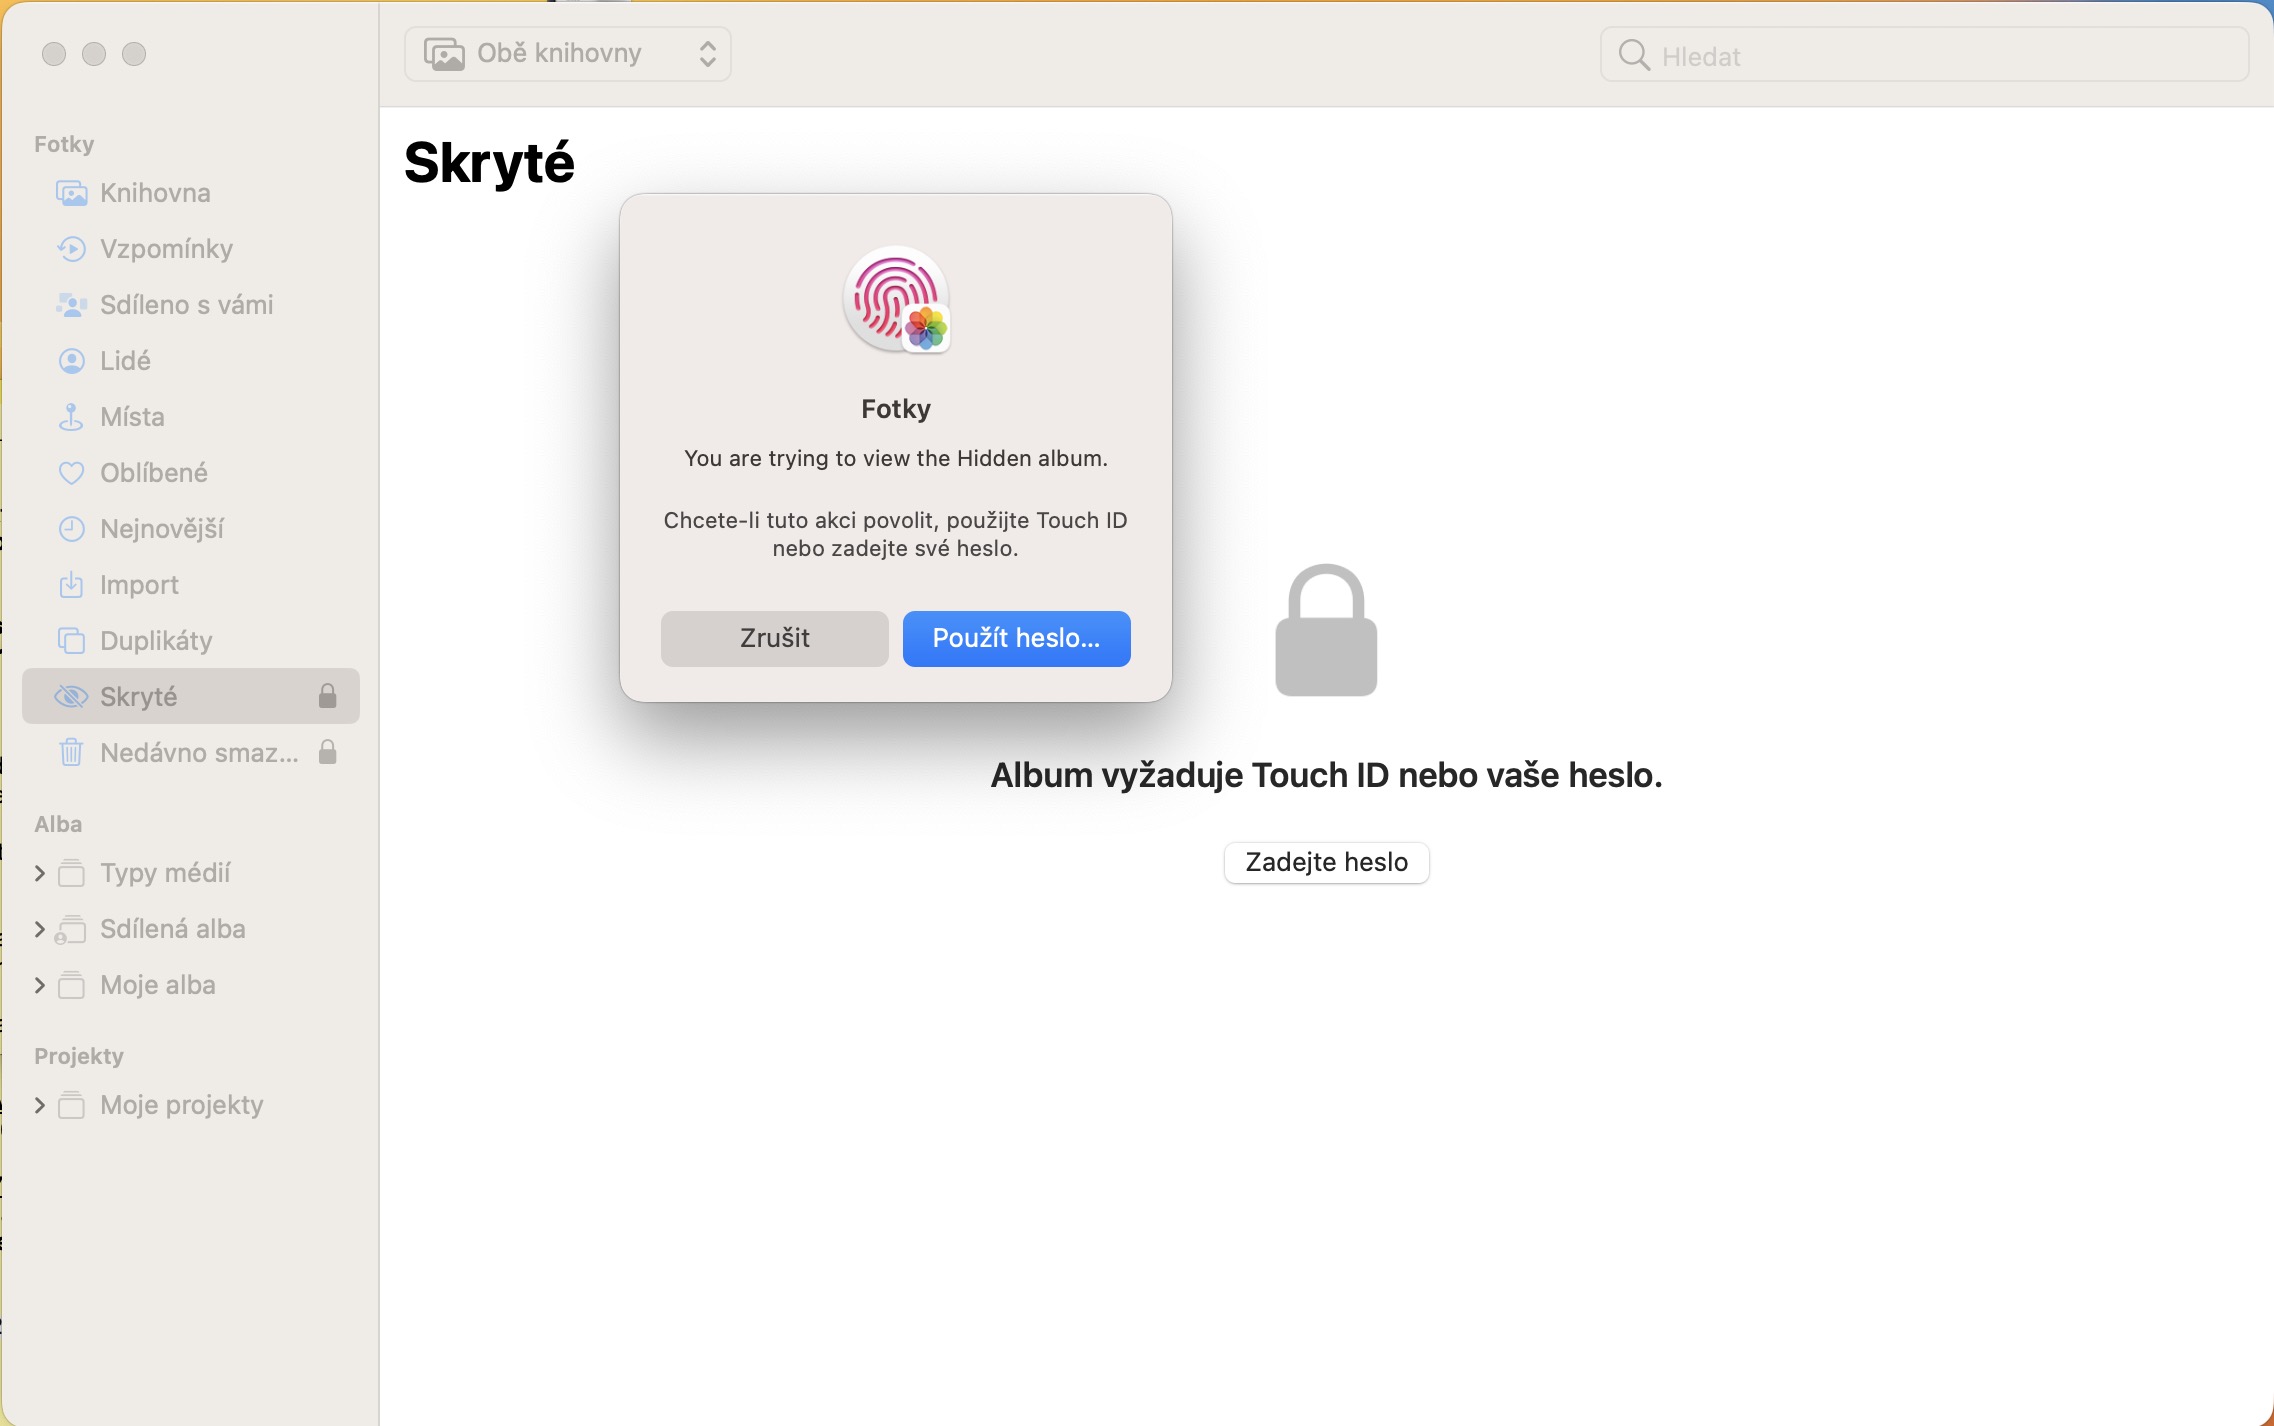
Task: Expand Moje projekty disclosure arrow
Action: click(x=40, y=1105)
